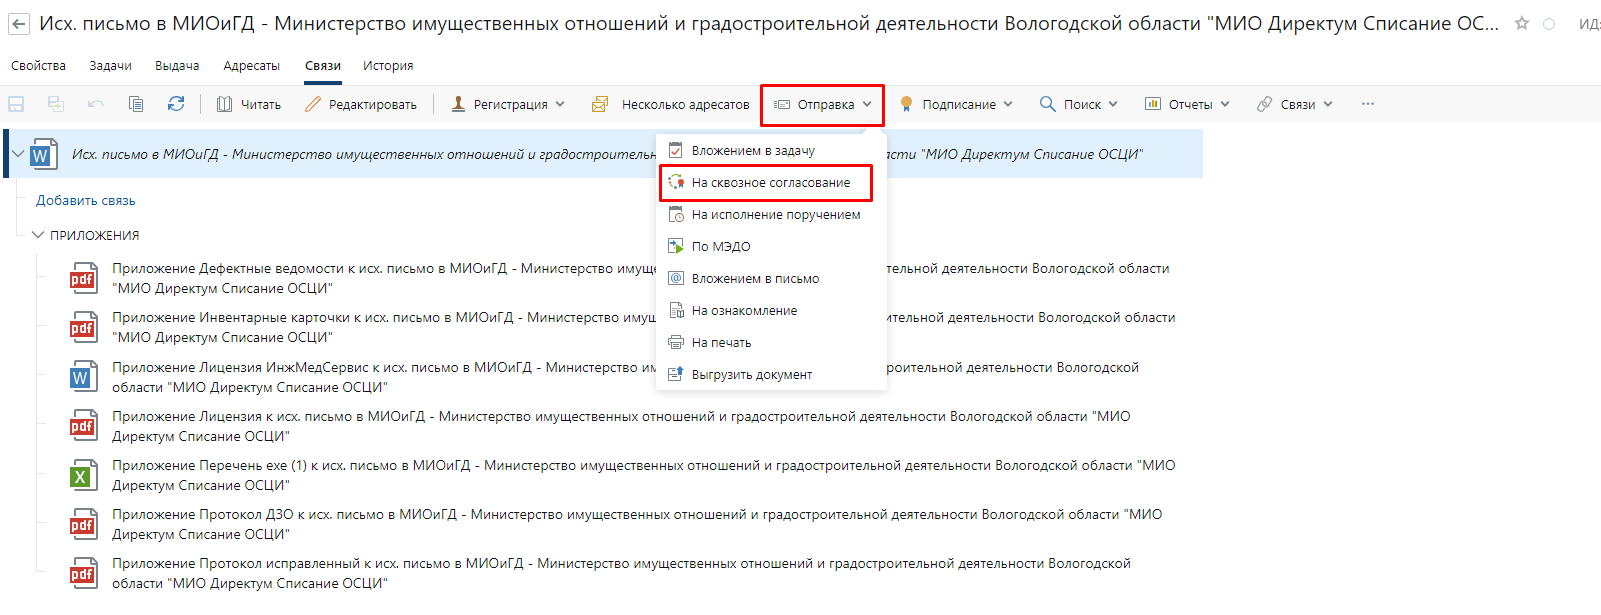Screen dimensions: 1601x615
Task: Choose По МЭДО from the send menu
Action: pos(720,247)
